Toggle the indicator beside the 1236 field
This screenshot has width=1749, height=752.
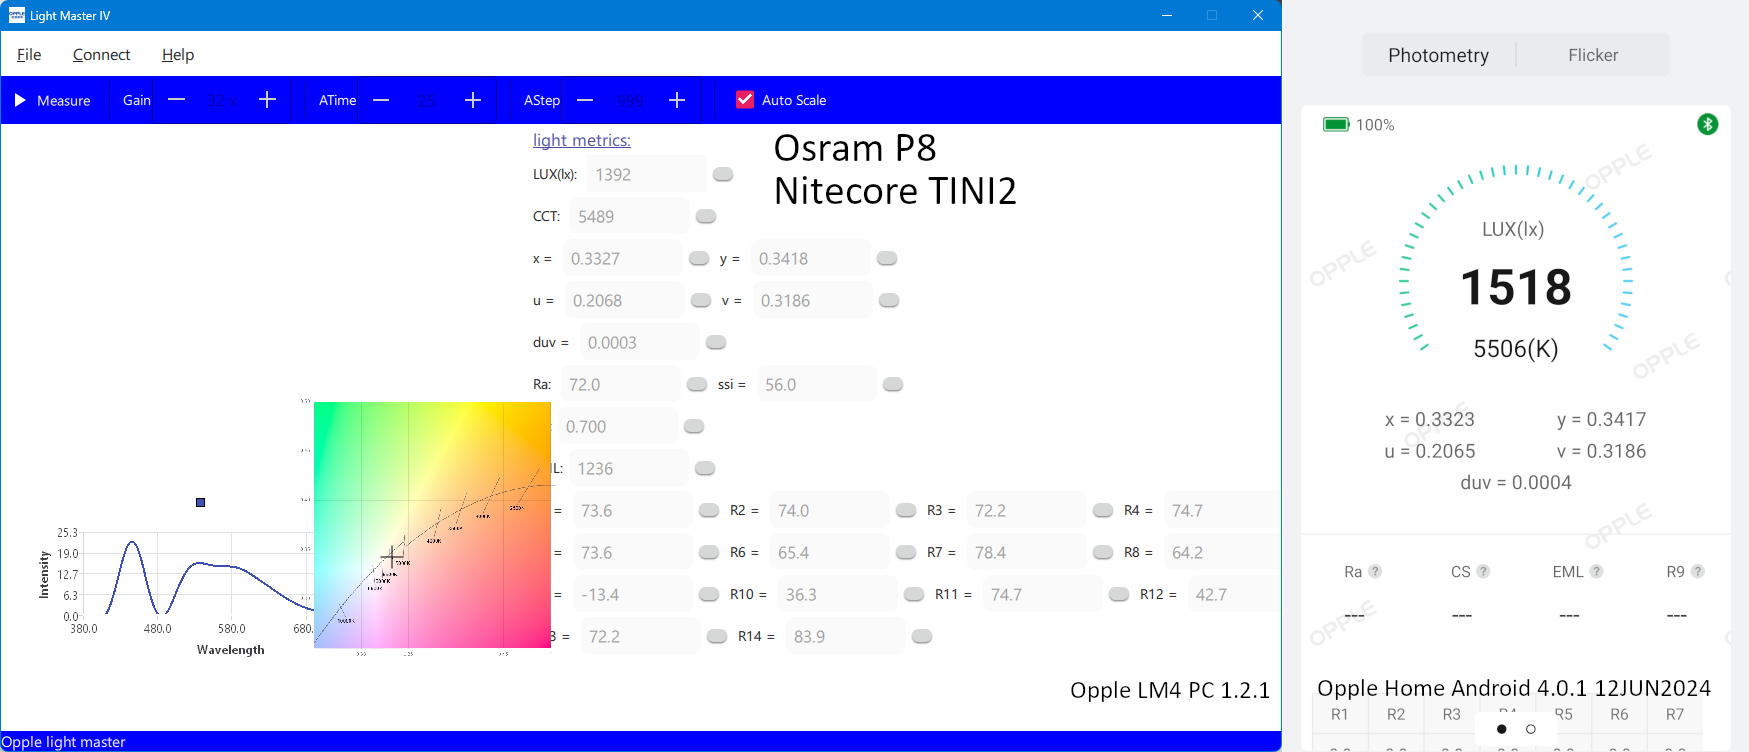705,468
